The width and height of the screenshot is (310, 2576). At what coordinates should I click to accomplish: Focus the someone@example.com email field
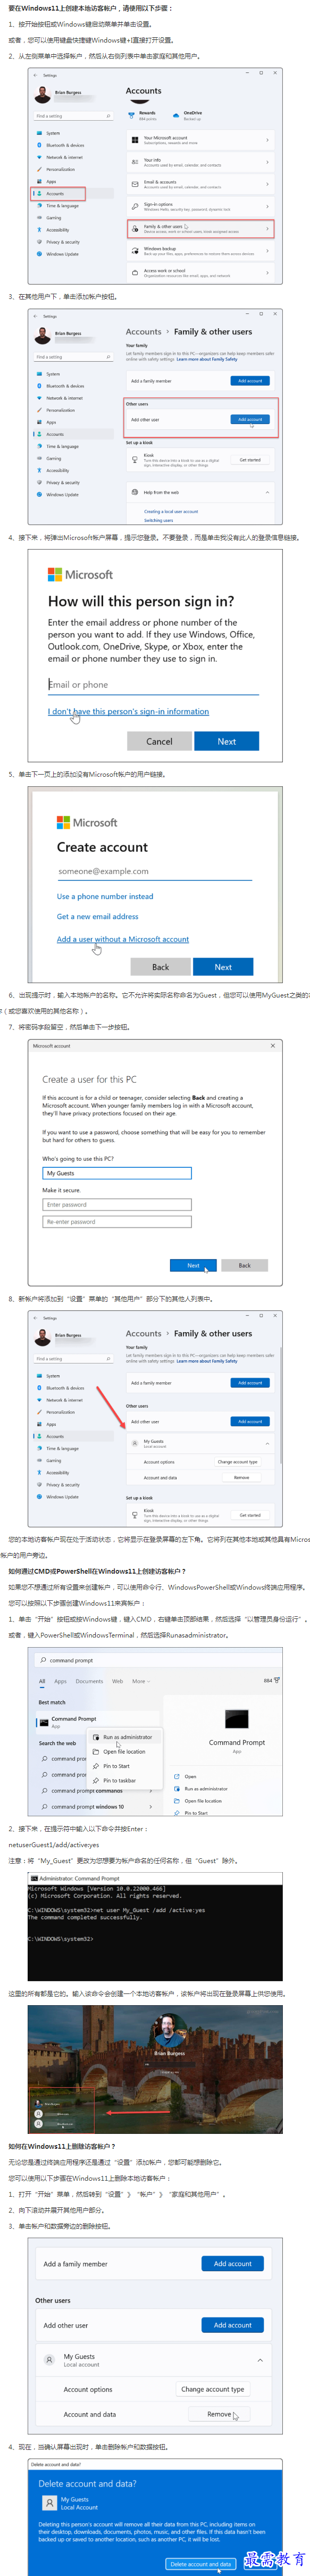coord(154,871)
